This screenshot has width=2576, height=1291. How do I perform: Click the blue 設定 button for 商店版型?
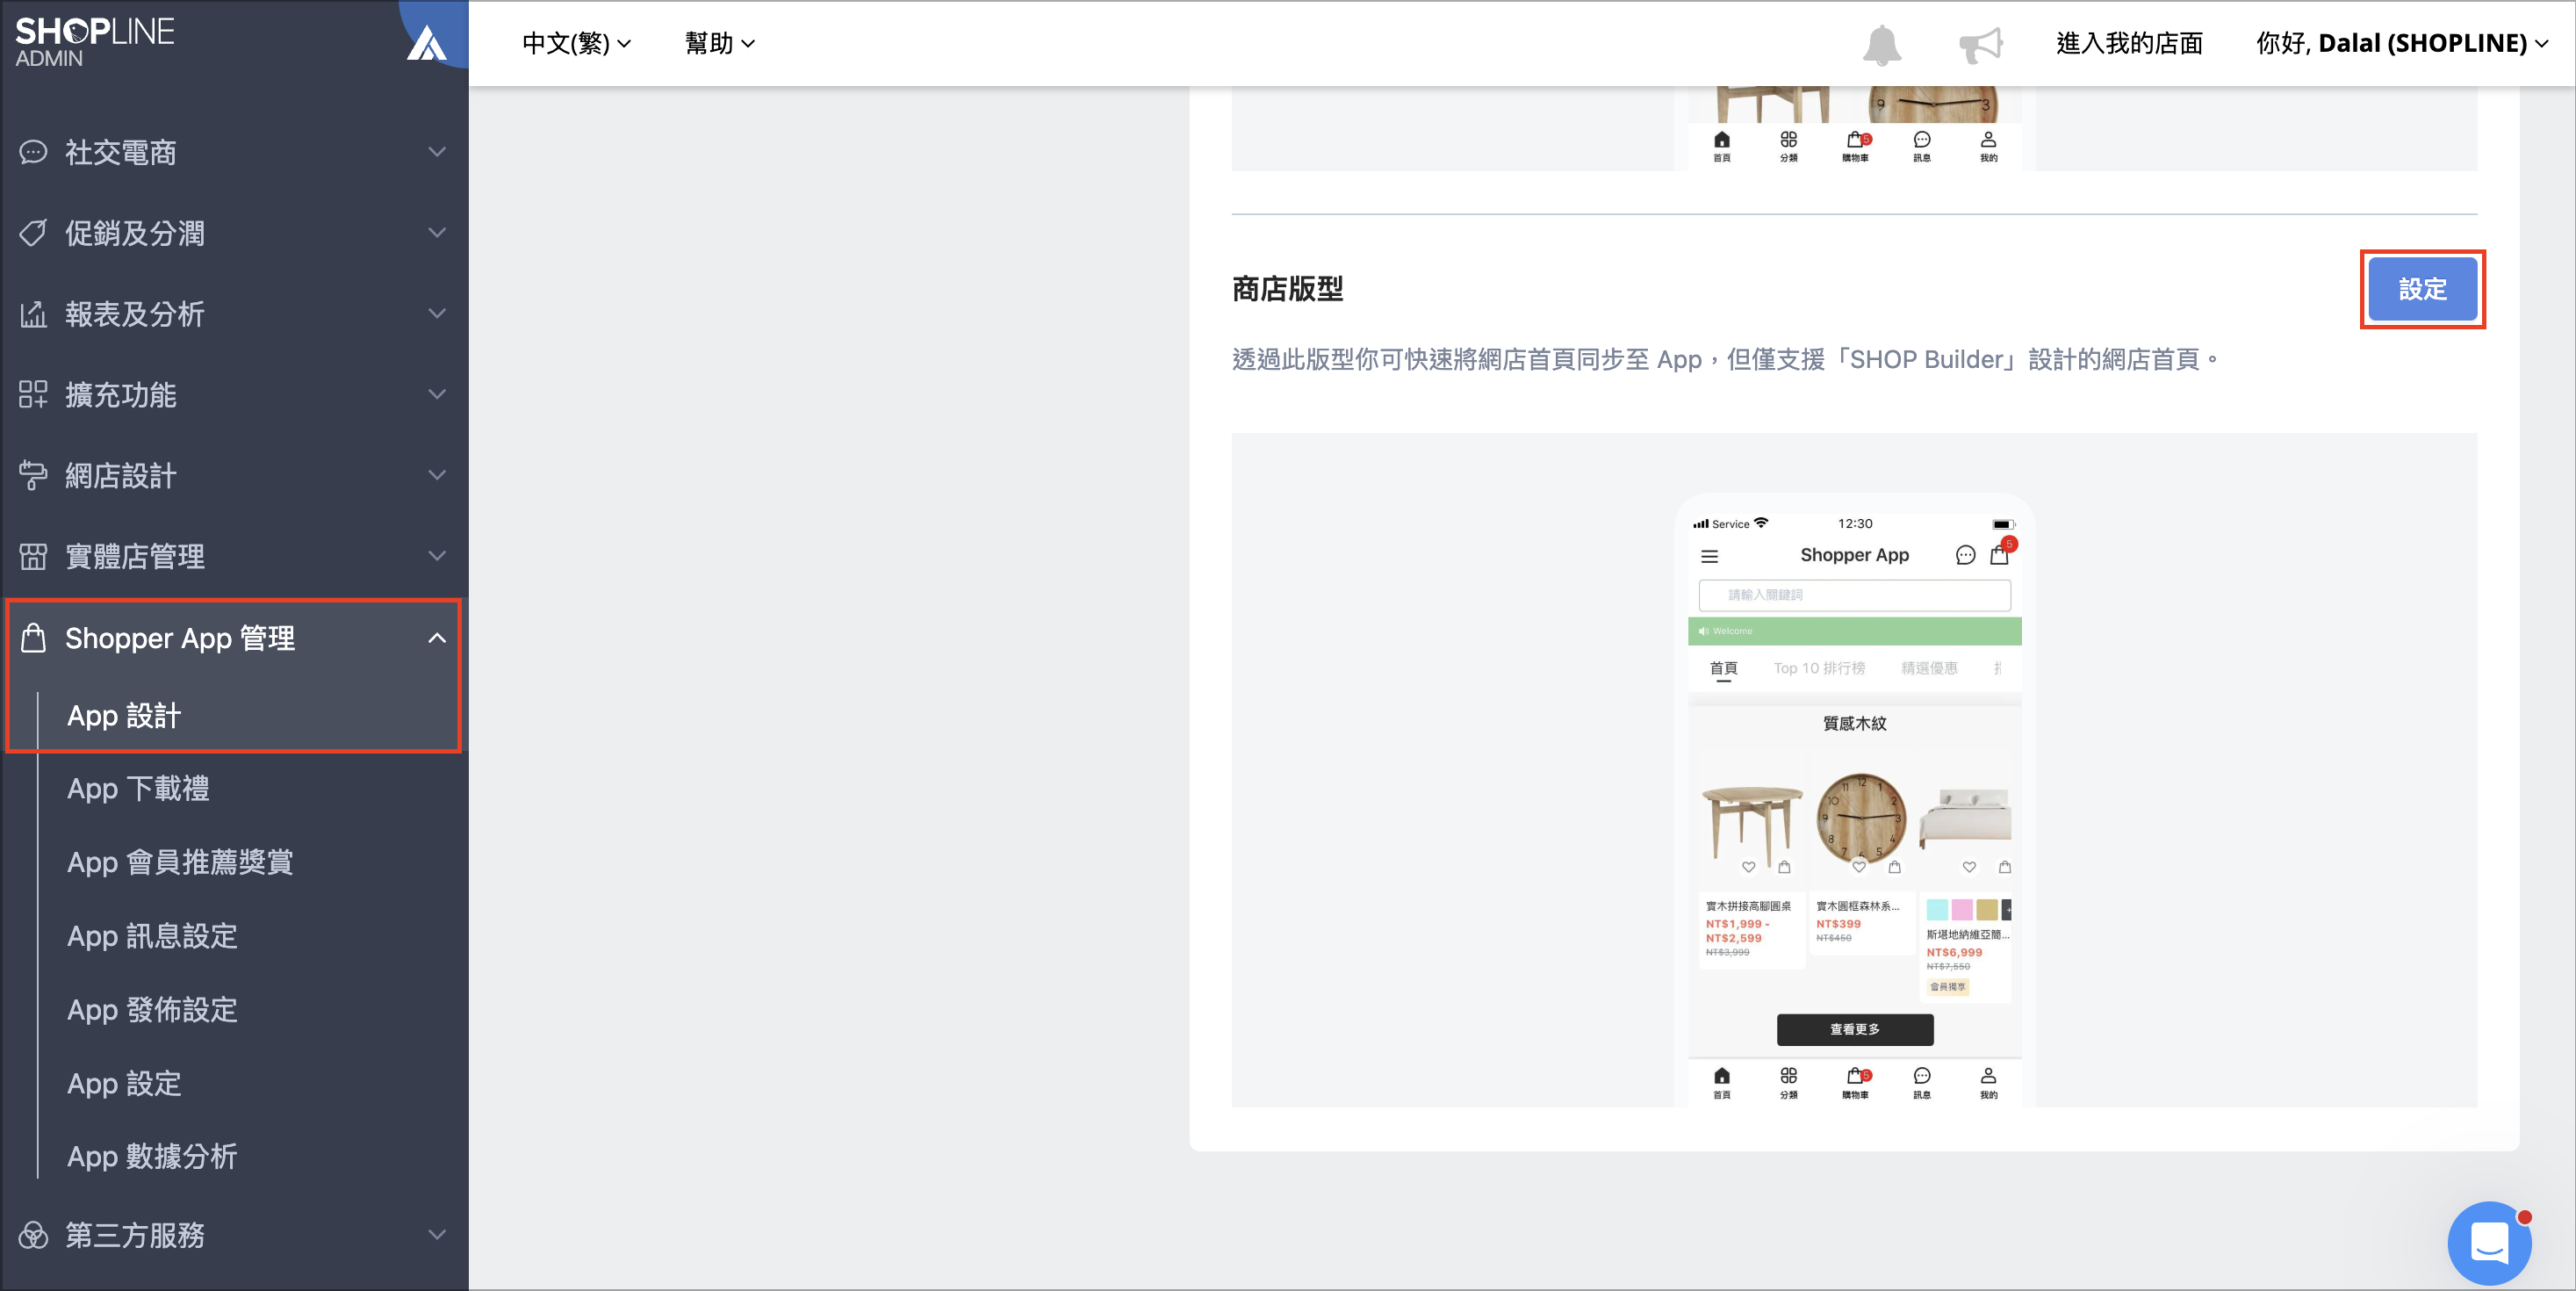2422,289
